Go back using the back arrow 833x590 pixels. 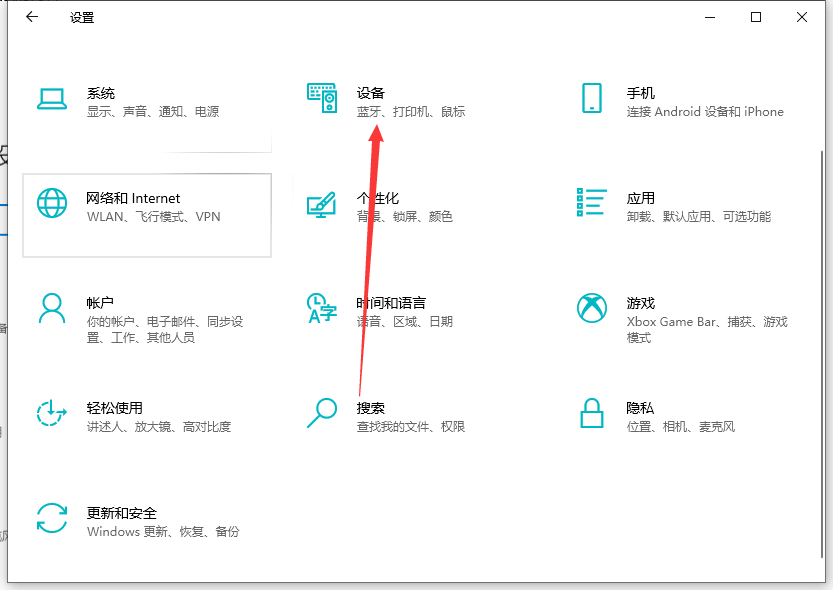tap(32, 17)
